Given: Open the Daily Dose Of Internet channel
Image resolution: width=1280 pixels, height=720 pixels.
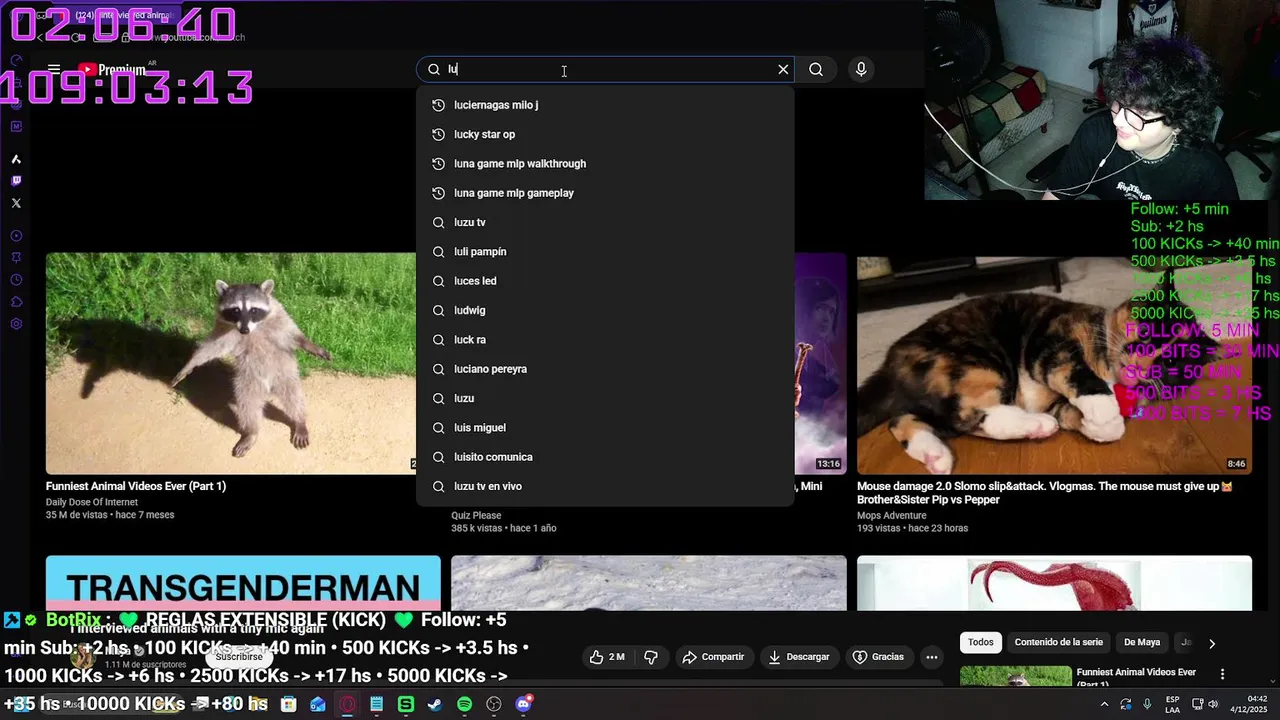Looking at the screenshot, I should pyautogui.click(x=92, y=502).
